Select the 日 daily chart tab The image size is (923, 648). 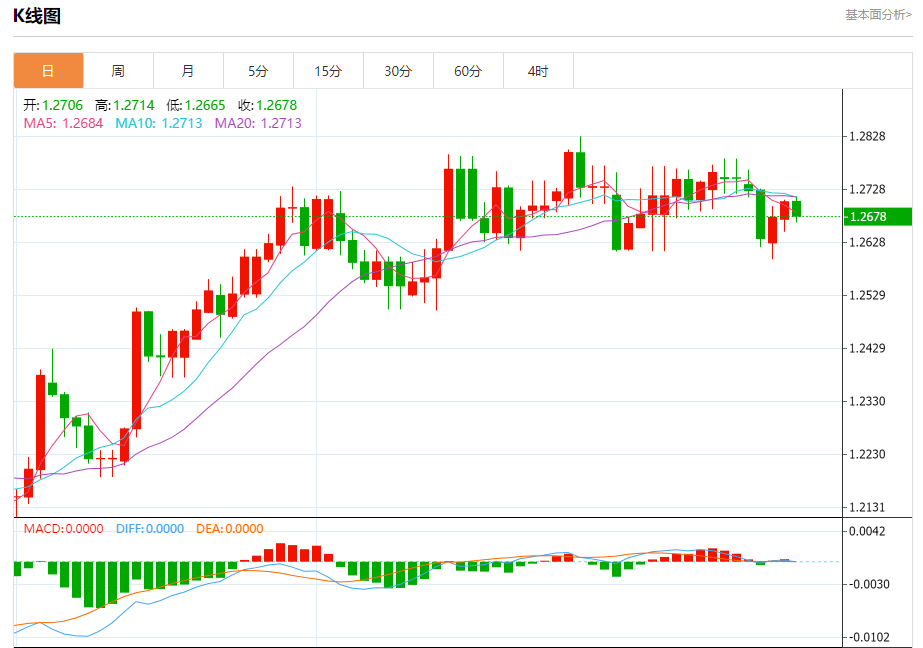(48, 71)
